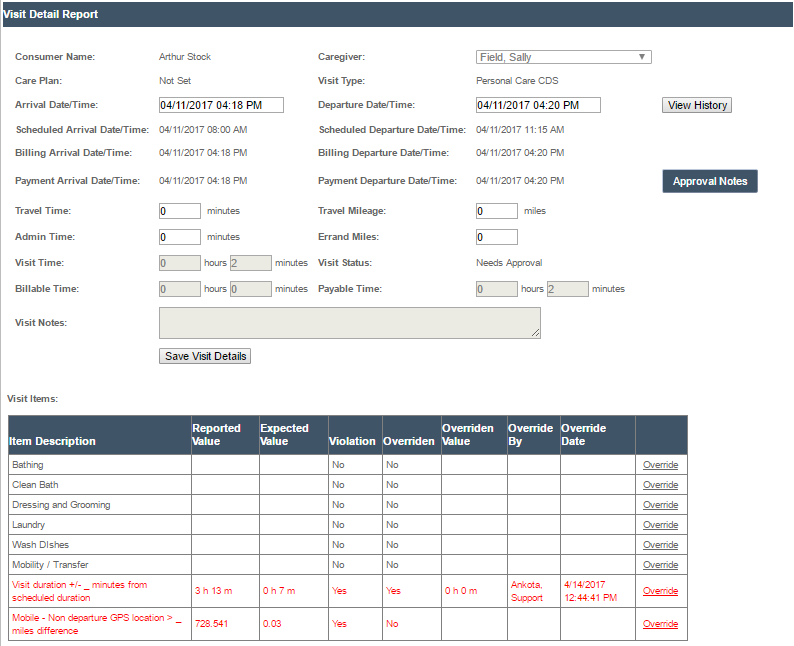Override the Wash Dishes visit item
Image resolution: width=794 pixels, height=646 pixels.
tap(660, 545)
